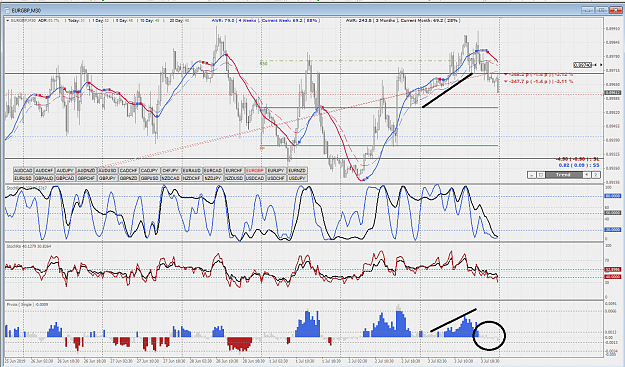Select the AUDJPY symbol button
The image size is (625, 367).
[66, 171]
